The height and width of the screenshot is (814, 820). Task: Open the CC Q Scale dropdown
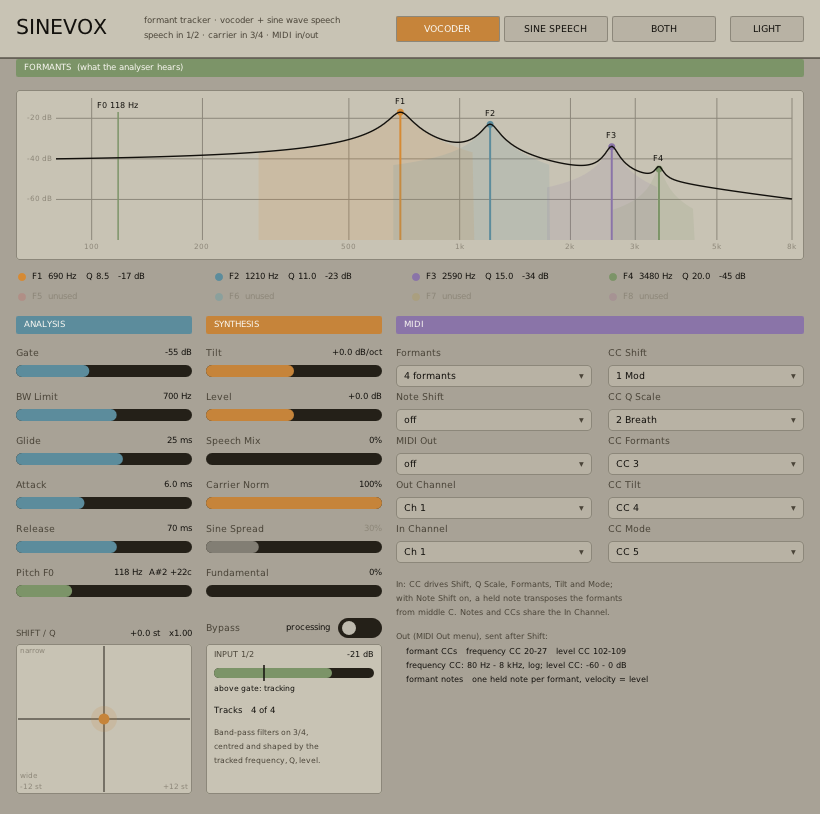[705, 420]
